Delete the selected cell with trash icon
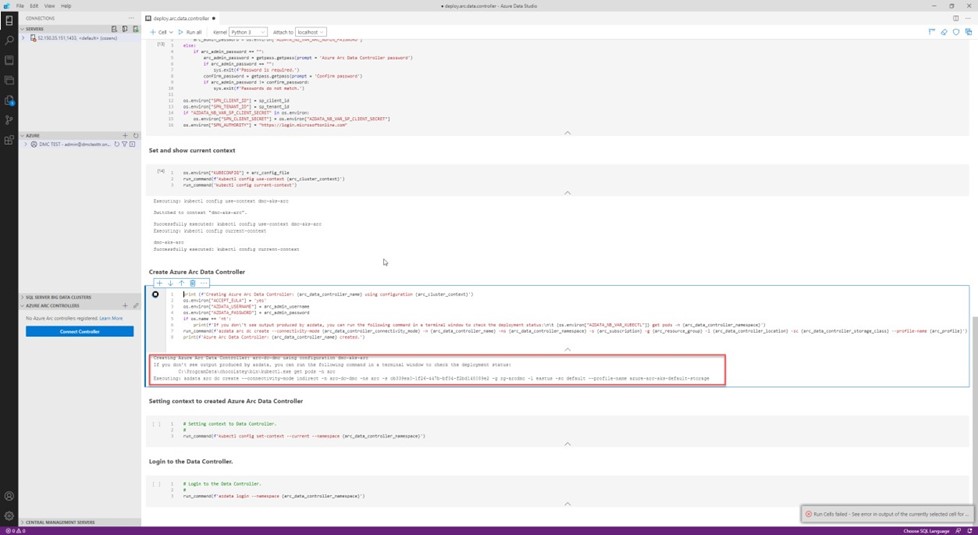 tap(192, 283)
